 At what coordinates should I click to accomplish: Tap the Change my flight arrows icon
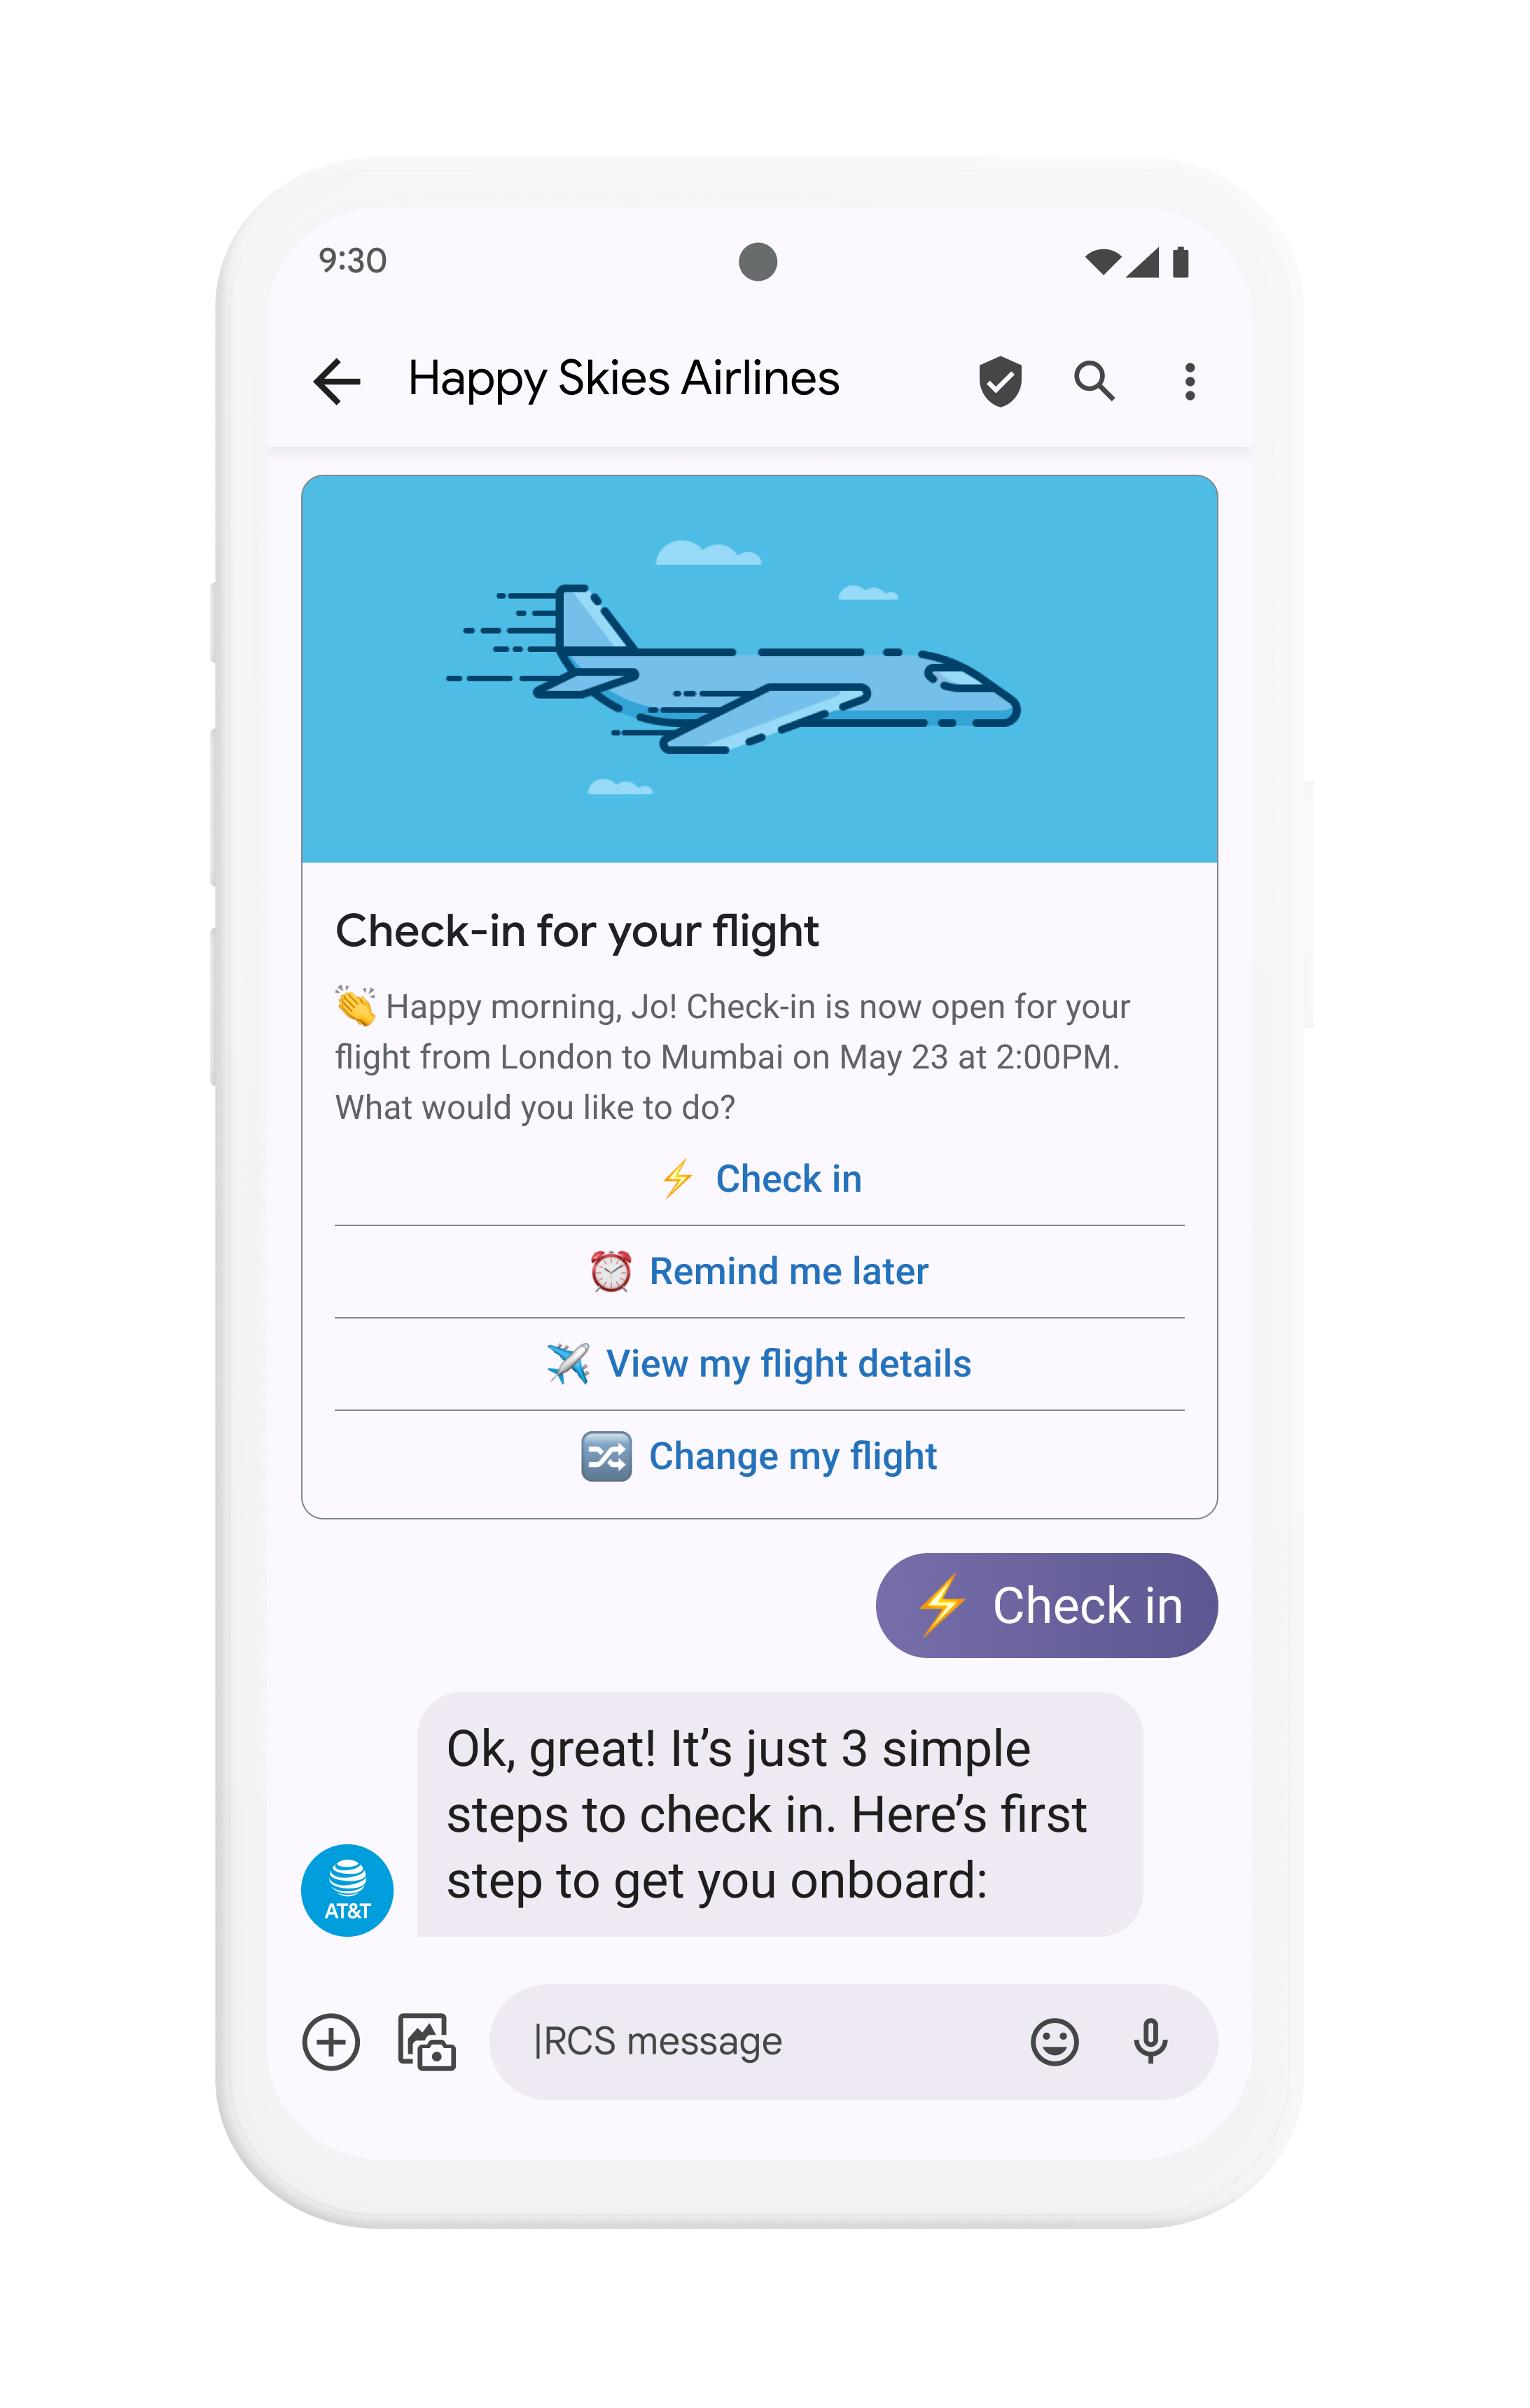click(x=605, y=1456)
